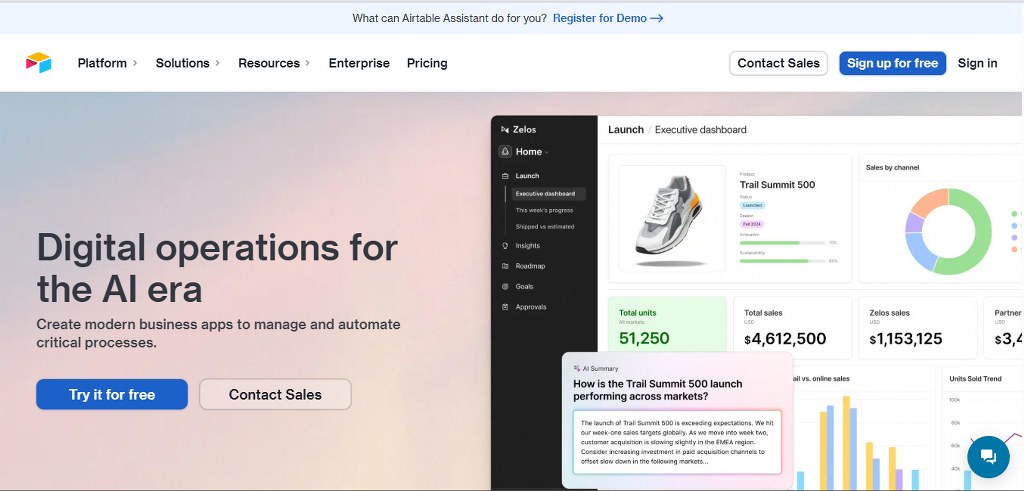This screenshot has height=491, width=1024.
Task: Click the Insights lightbulb icon
Action: (x=505, y=246)
